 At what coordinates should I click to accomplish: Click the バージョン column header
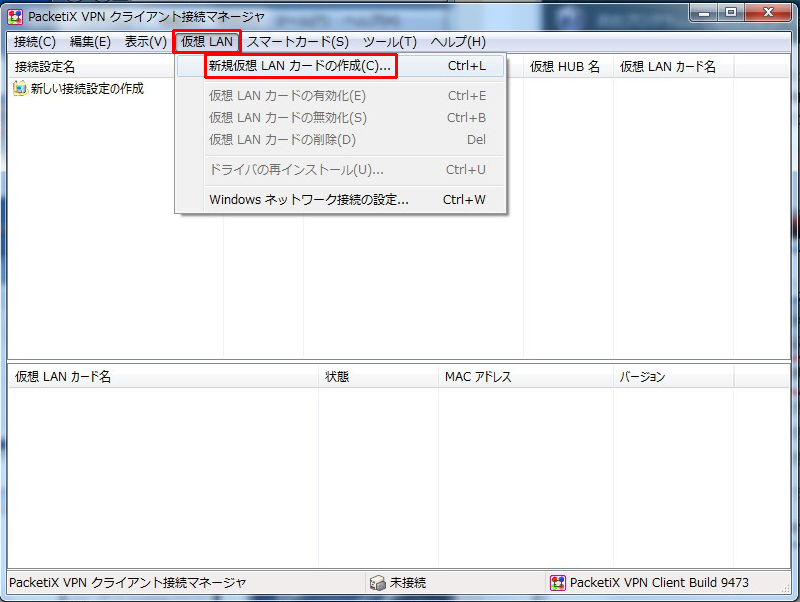642,377
